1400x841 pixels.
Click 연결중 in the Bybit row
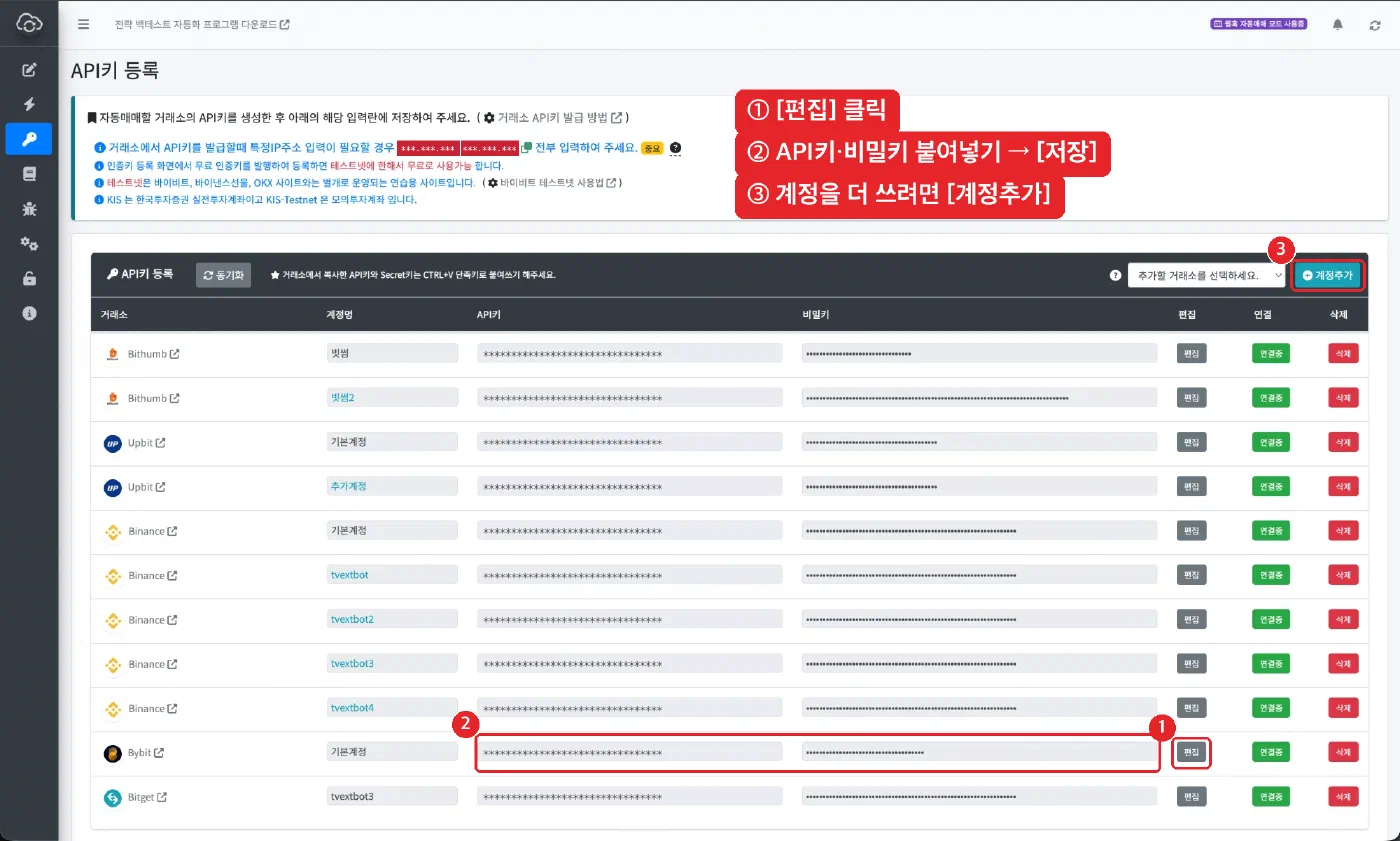coord(1271,753)
